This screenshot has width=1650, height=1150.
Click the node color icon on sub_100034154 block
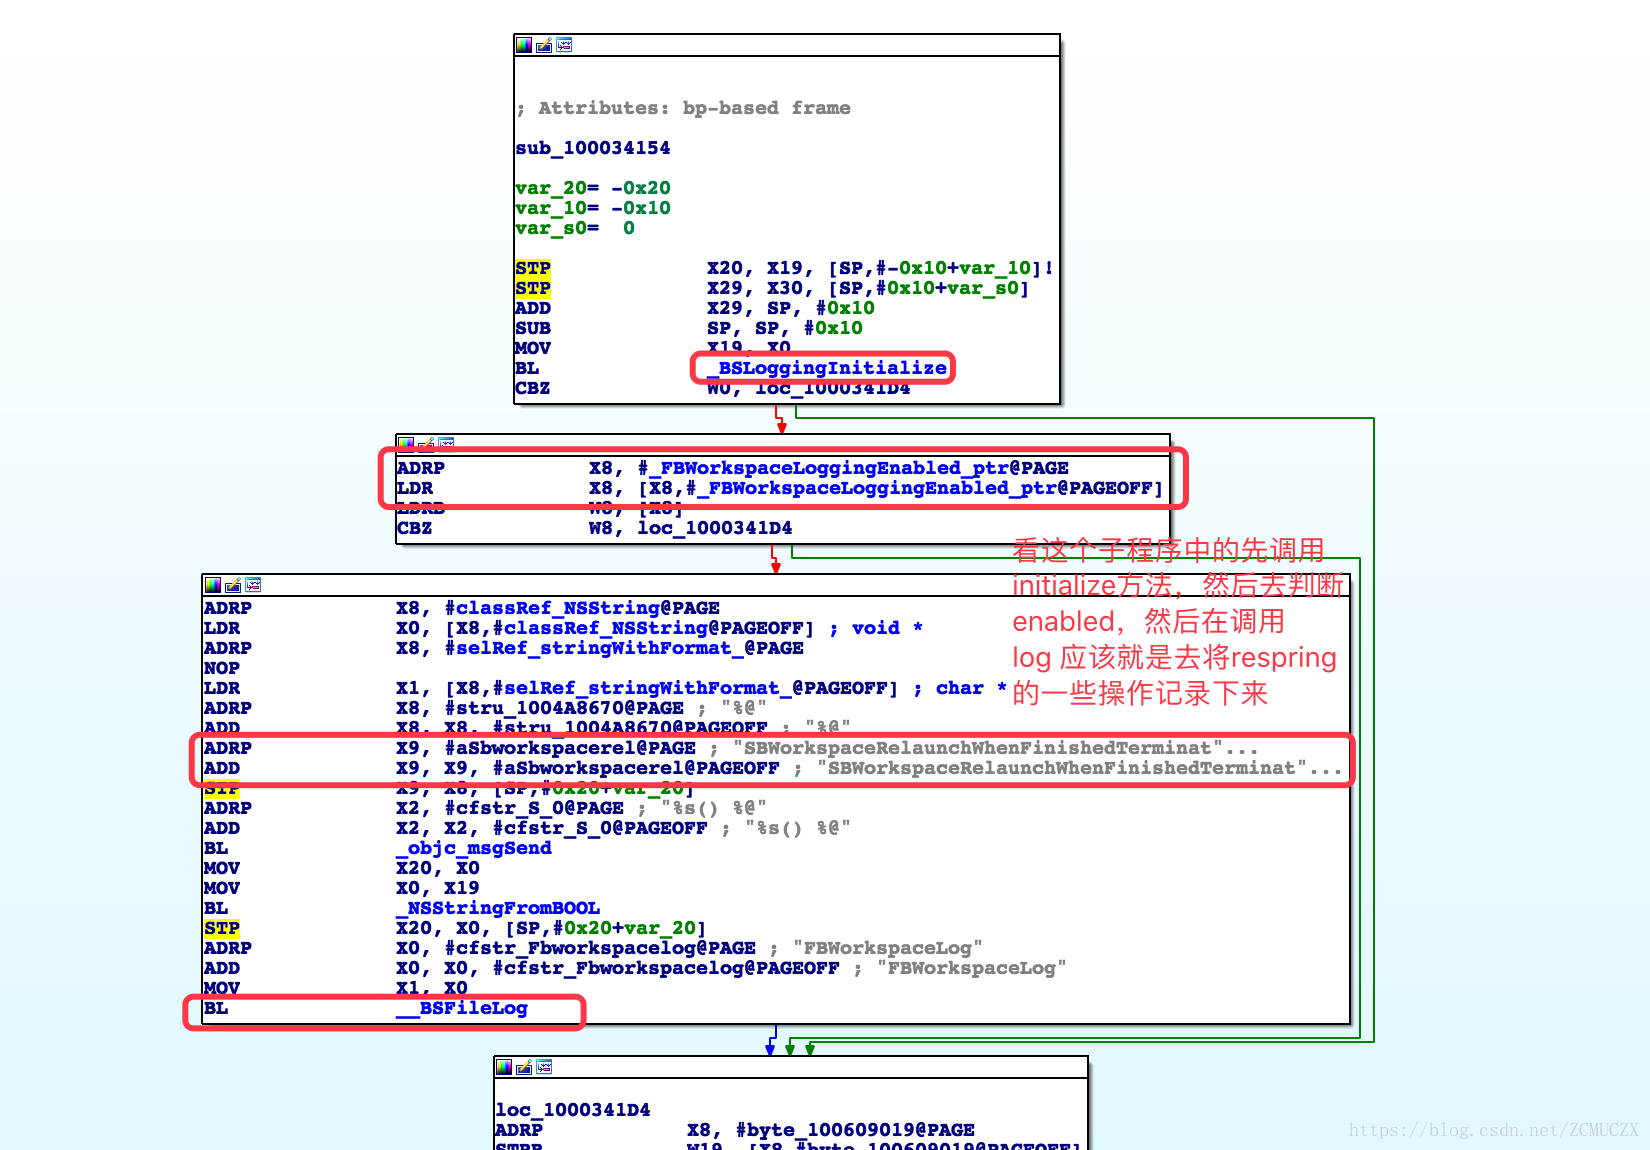tap(524, 45)
